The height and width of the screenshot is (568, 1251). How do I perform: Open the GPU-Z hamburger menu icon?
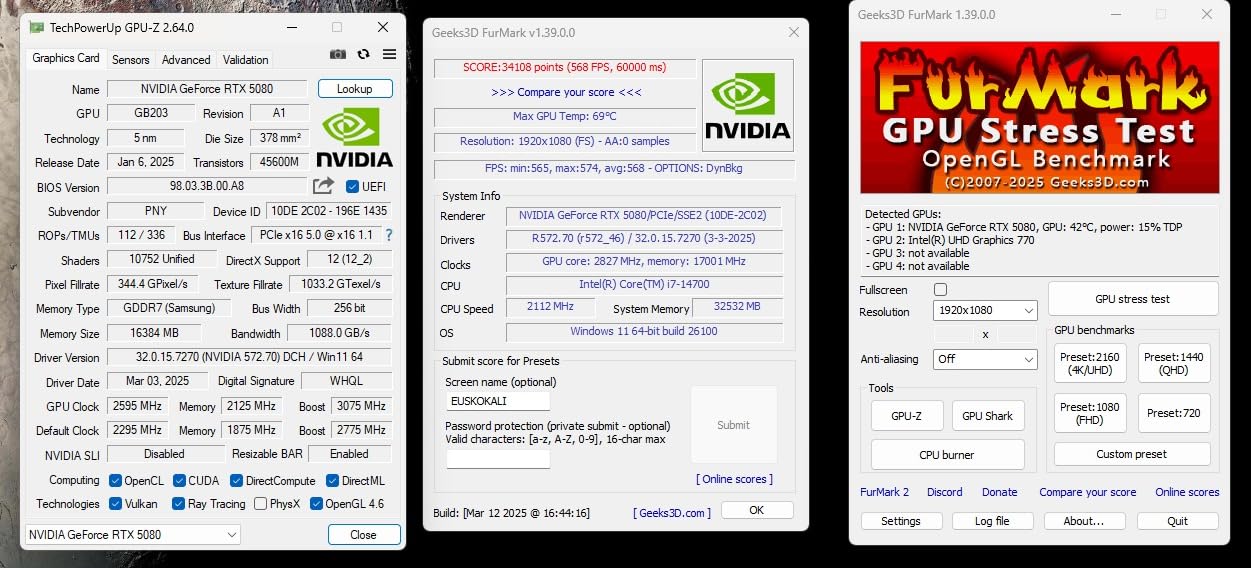(389, 54)
